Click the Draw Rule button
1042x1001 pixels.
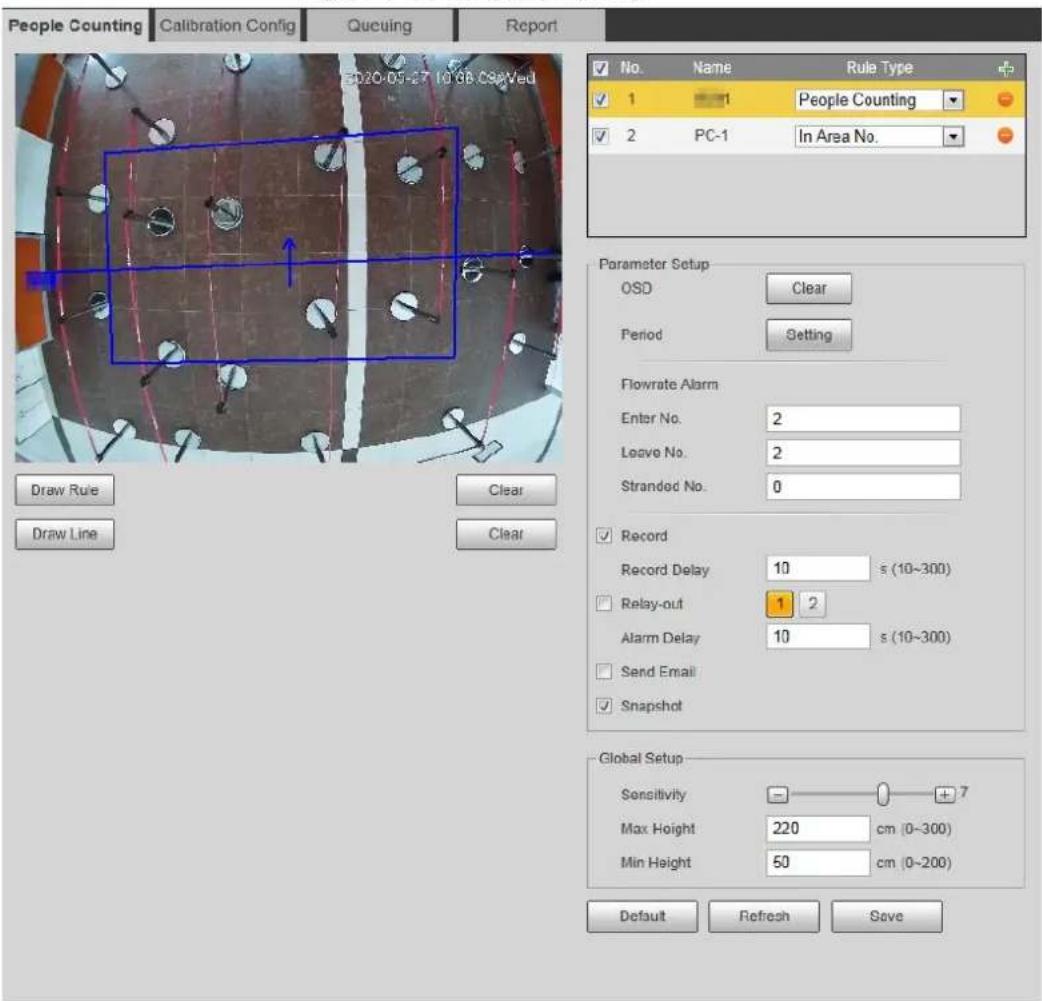pos(64,490)
